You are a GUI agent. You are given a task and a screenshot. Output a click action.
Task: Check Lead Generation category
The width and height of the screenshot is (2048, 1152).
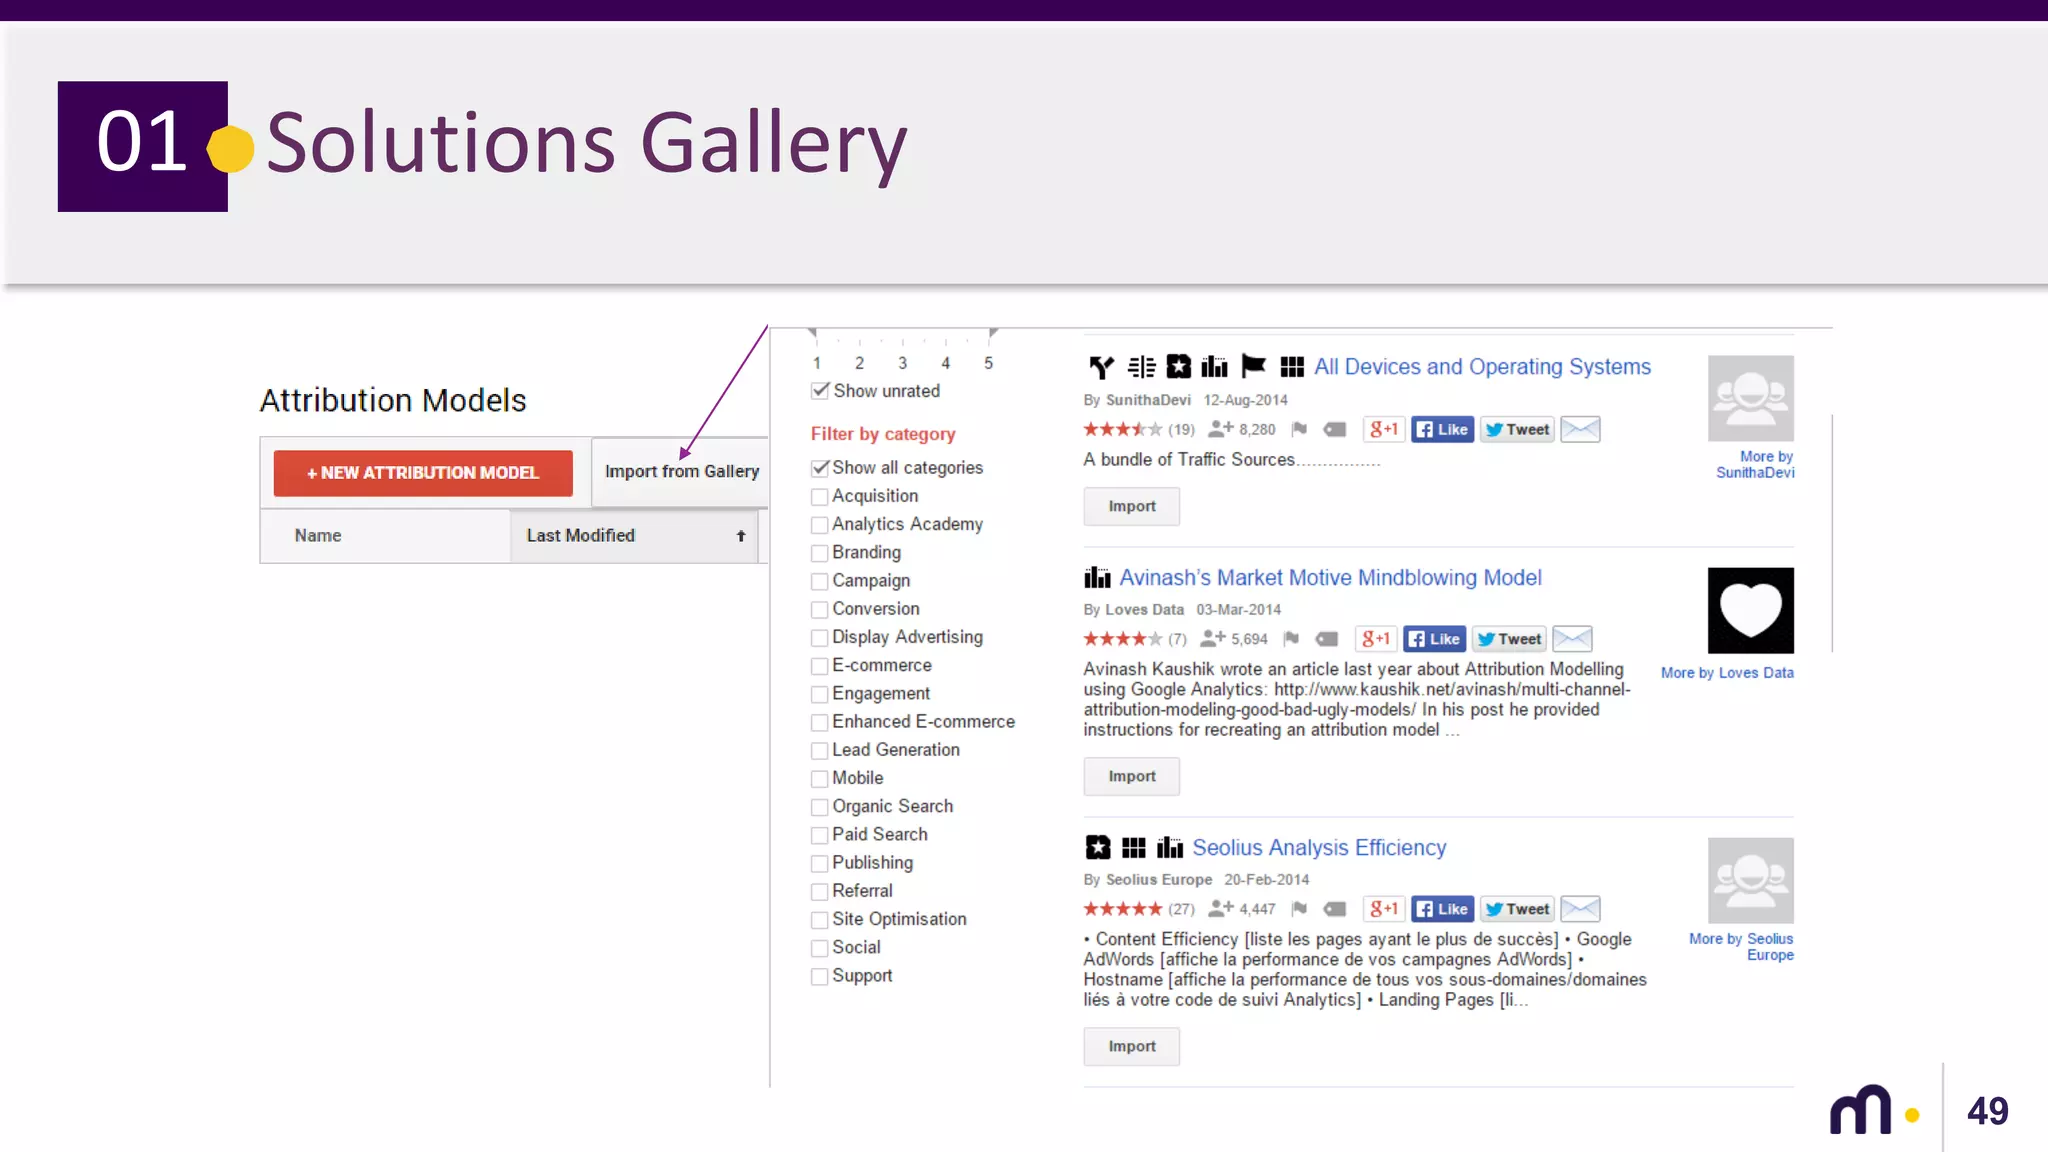(x=820, y=750)
